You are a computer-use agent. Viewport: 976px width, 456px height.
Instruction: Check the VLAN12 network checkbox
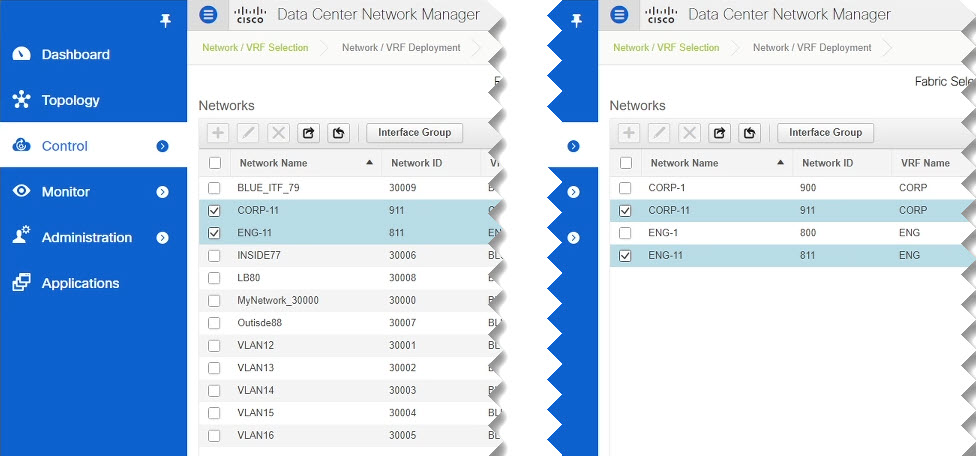pyautogui.click(x=214, y=345)
